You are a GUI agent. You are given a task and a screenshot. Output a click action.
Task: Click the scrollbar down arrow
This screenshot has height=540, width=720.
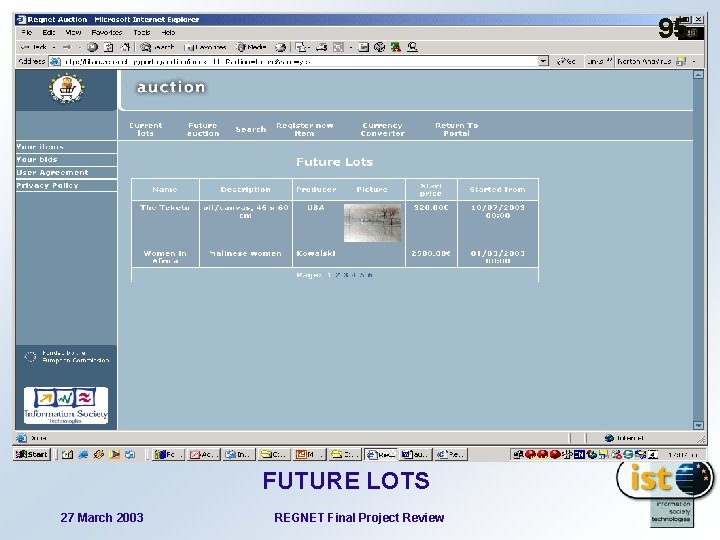698,426
